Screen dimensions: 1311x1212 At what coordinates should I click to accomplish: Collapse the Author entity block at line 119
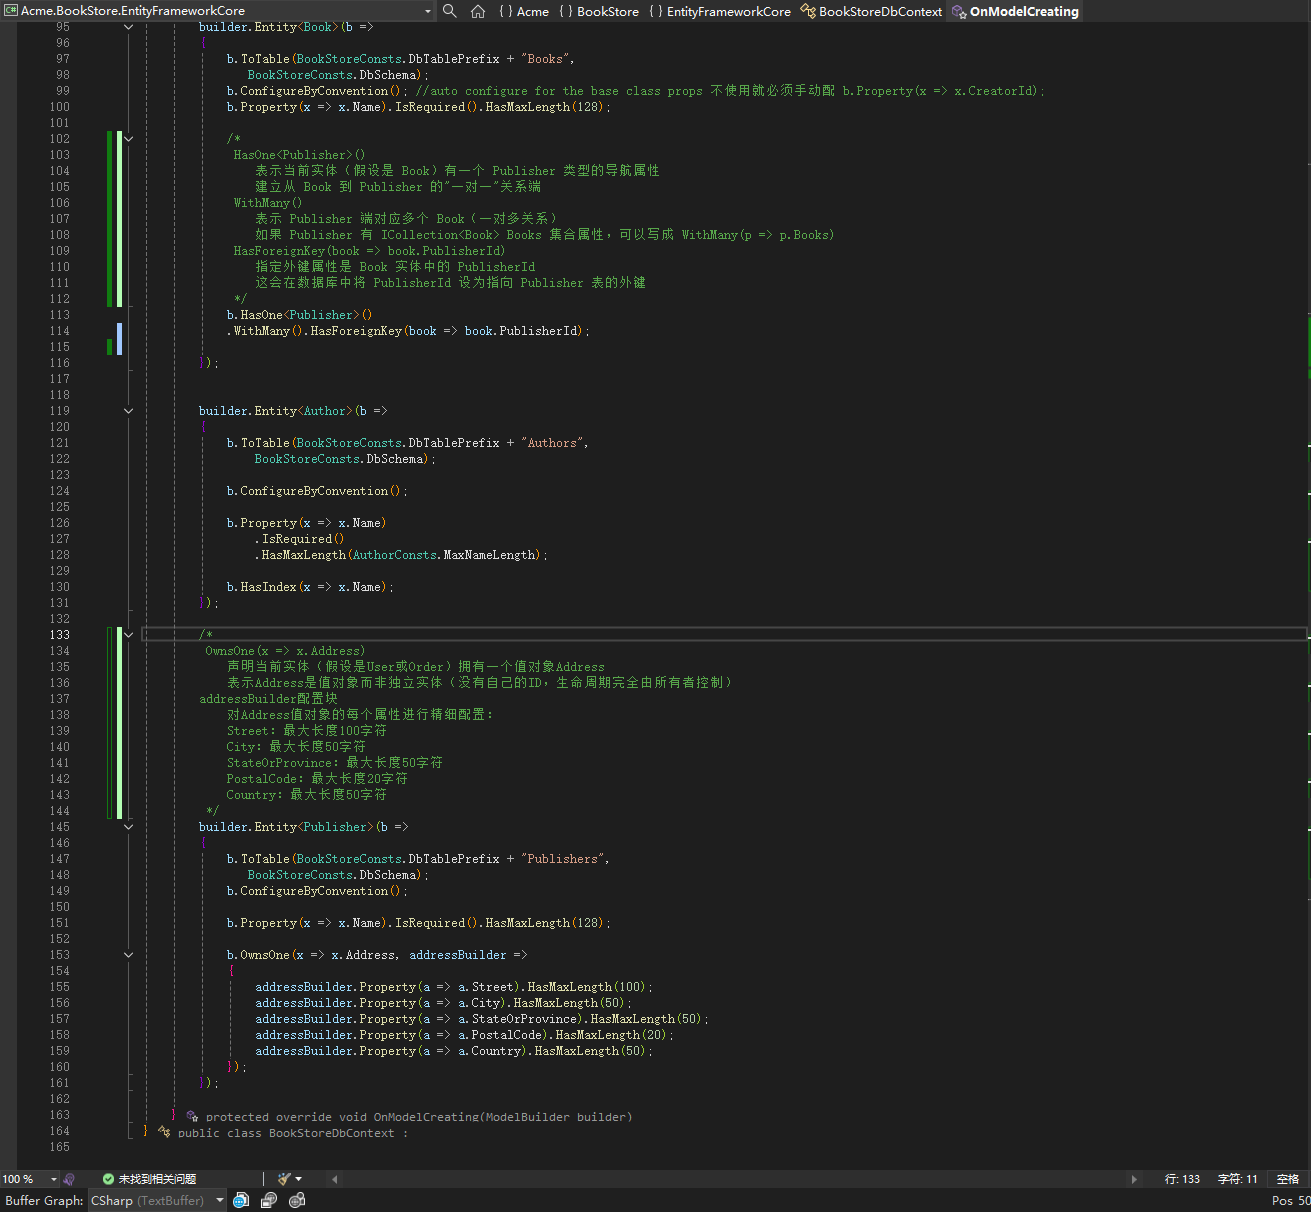pyautogui.click(x=128, y=411)
